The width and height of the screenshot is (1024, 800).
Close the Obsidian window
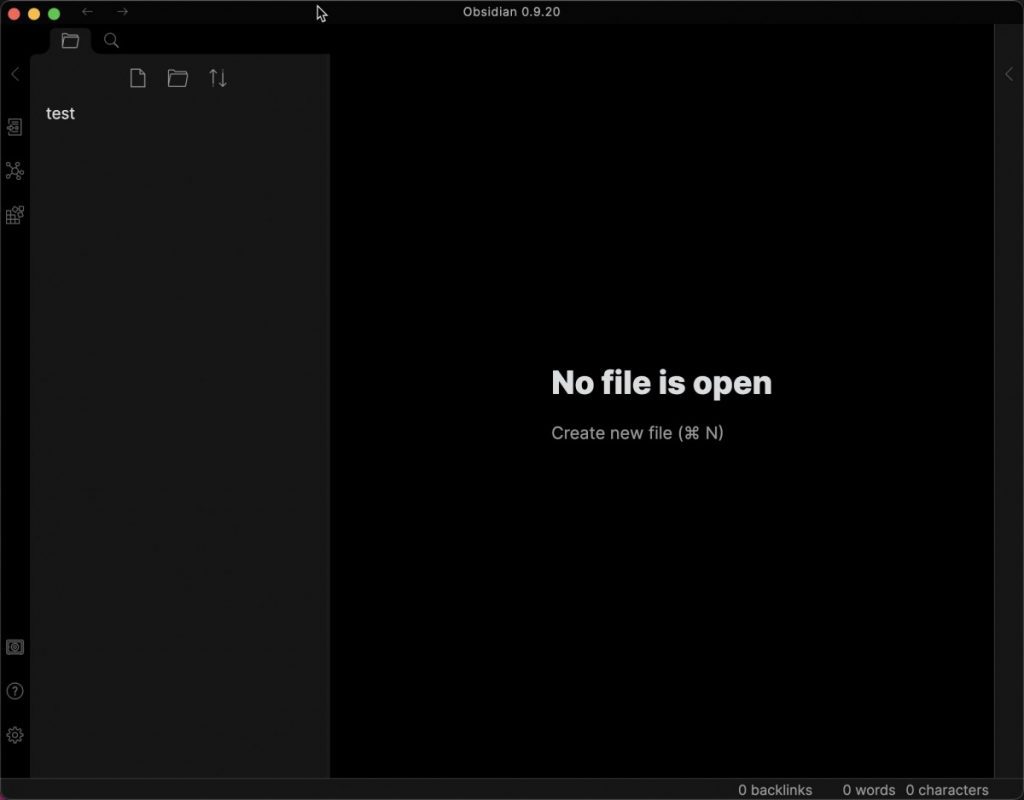(x=14, y=14)
